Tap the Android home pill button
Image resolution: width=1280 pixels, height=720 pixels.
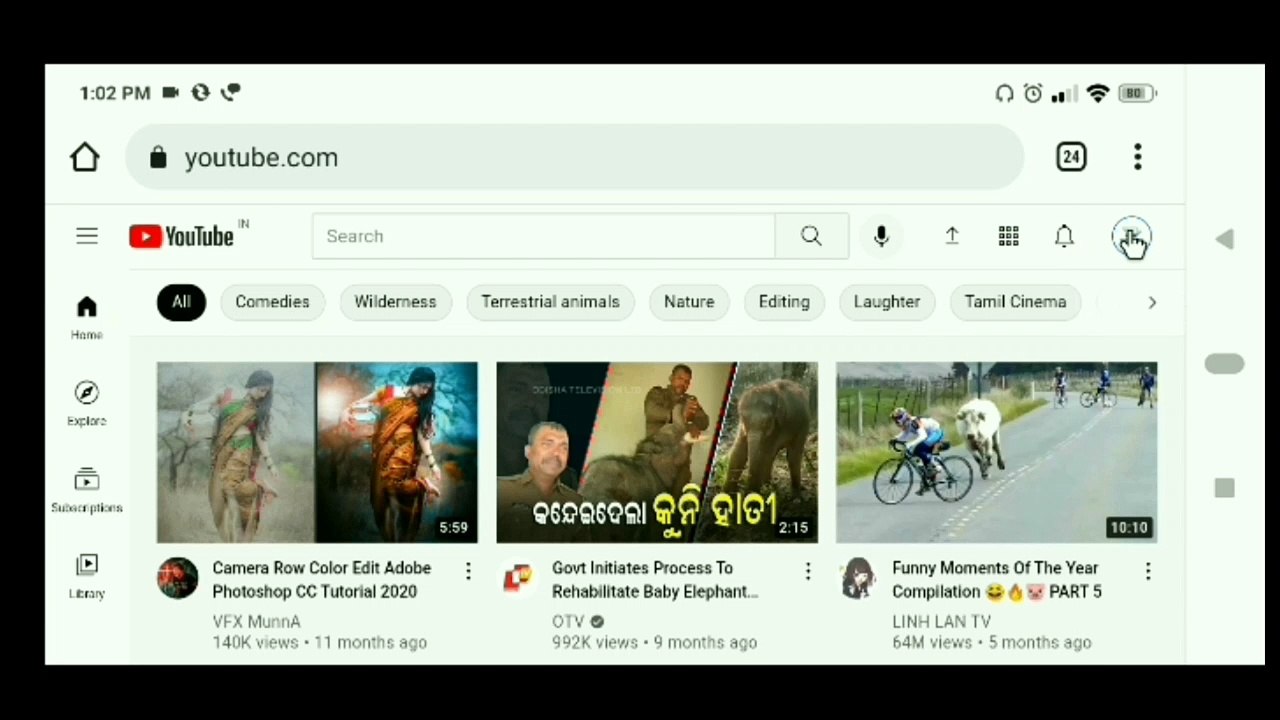click(1225, 364)
